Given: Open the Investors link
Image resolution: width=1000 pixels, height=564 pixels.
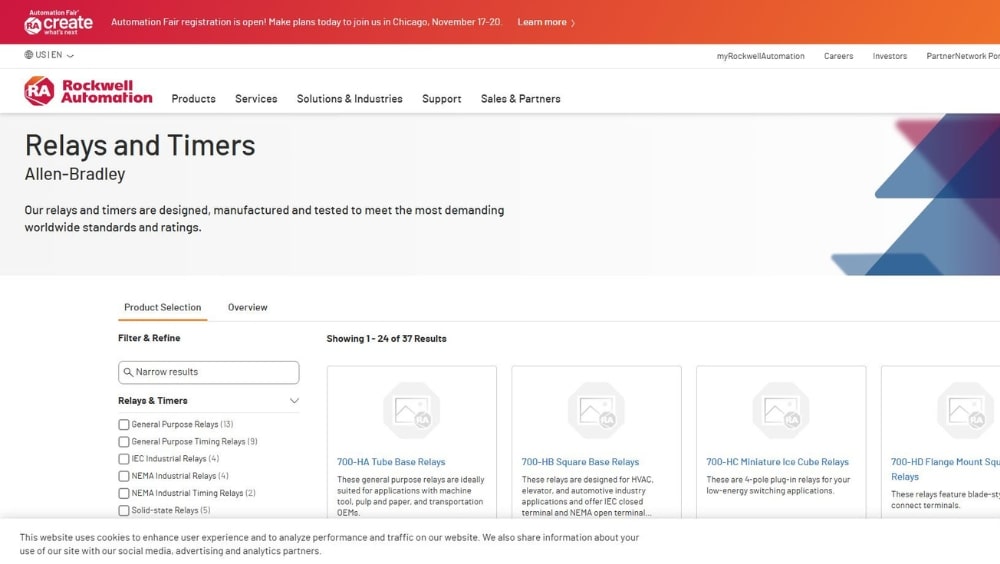Looking at the screenshot, I should pyautogui.click(x=890, y=56).
